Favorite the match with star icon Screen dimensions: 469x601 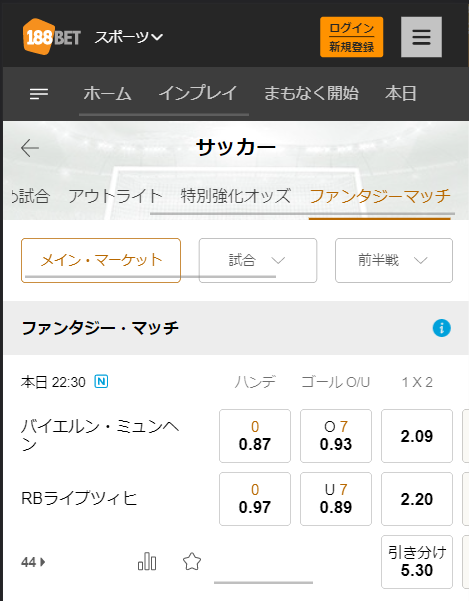192,562
